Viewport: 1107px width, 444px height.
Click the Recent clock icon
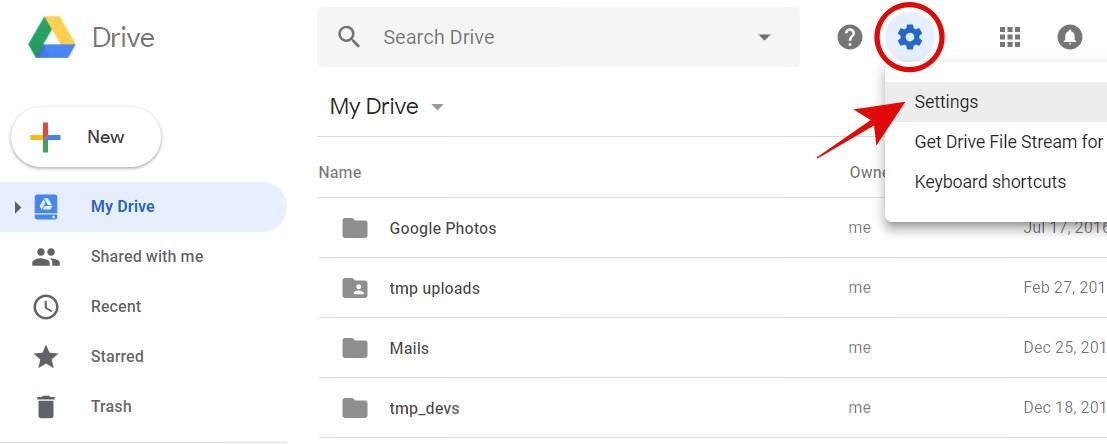coord(46,306)
